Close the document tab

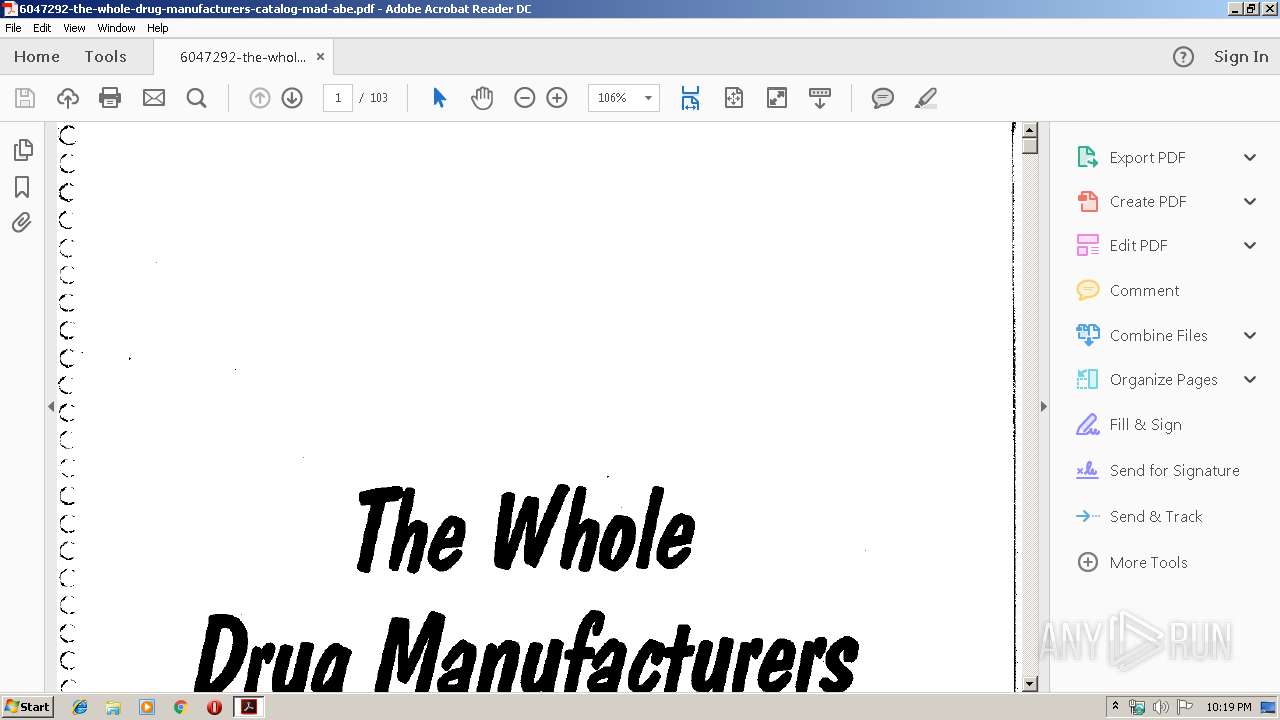coord(321,57)
